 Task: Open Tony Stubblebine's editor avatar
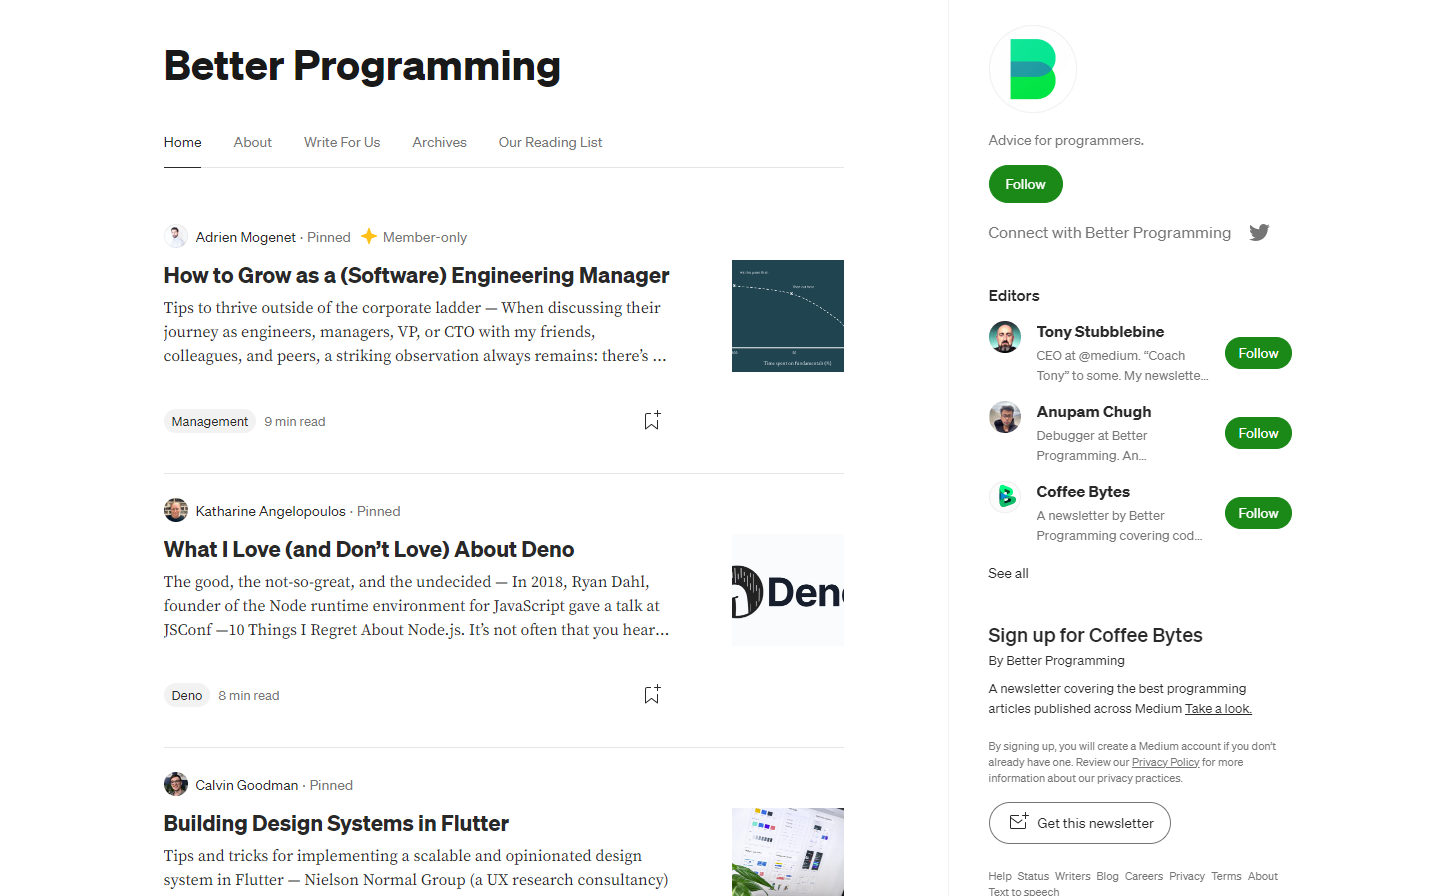[1005, 337]
